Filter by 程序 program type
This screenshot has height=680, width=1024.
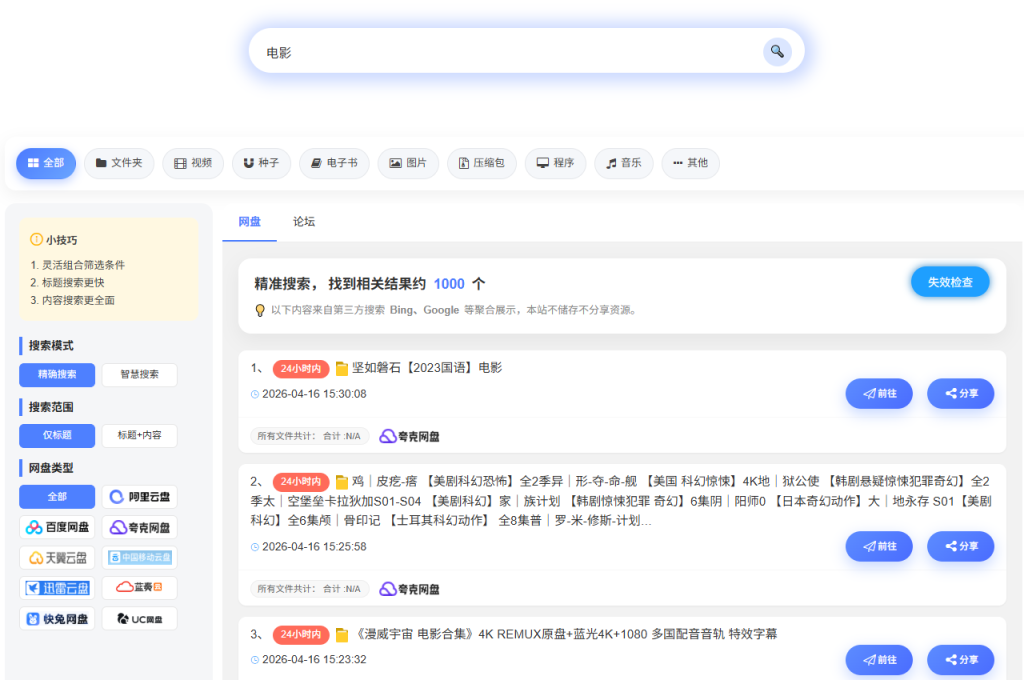click(555, 163)
